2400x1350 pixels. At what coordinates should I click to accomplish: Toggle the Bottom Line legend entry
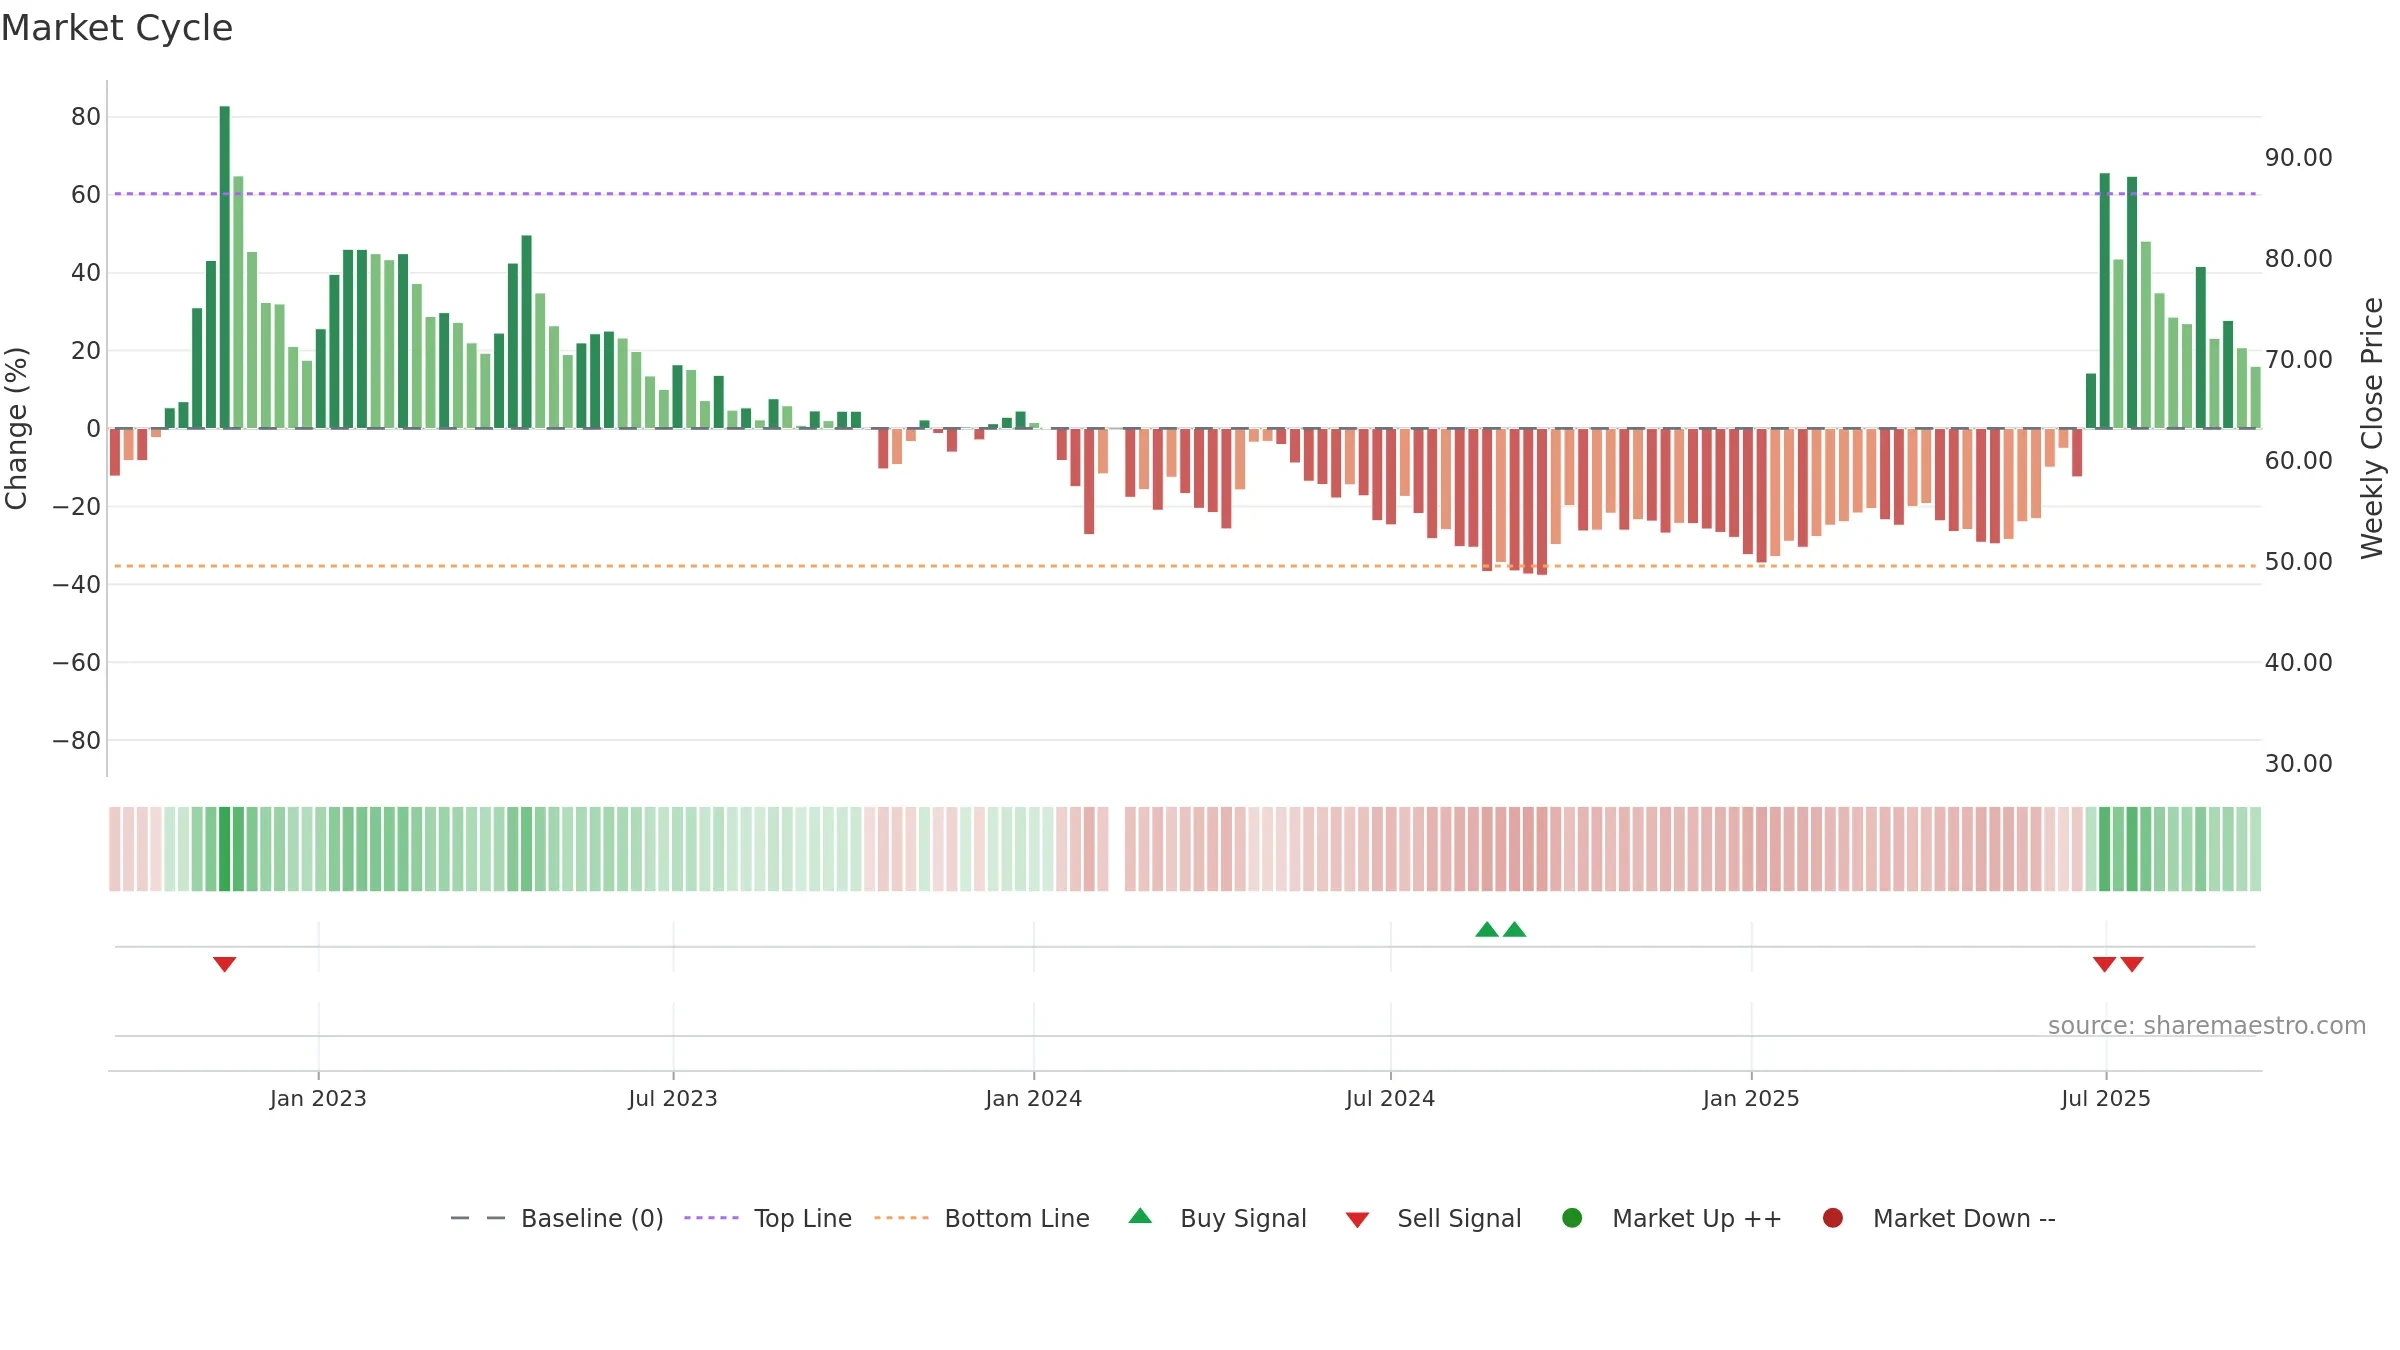982,1218
